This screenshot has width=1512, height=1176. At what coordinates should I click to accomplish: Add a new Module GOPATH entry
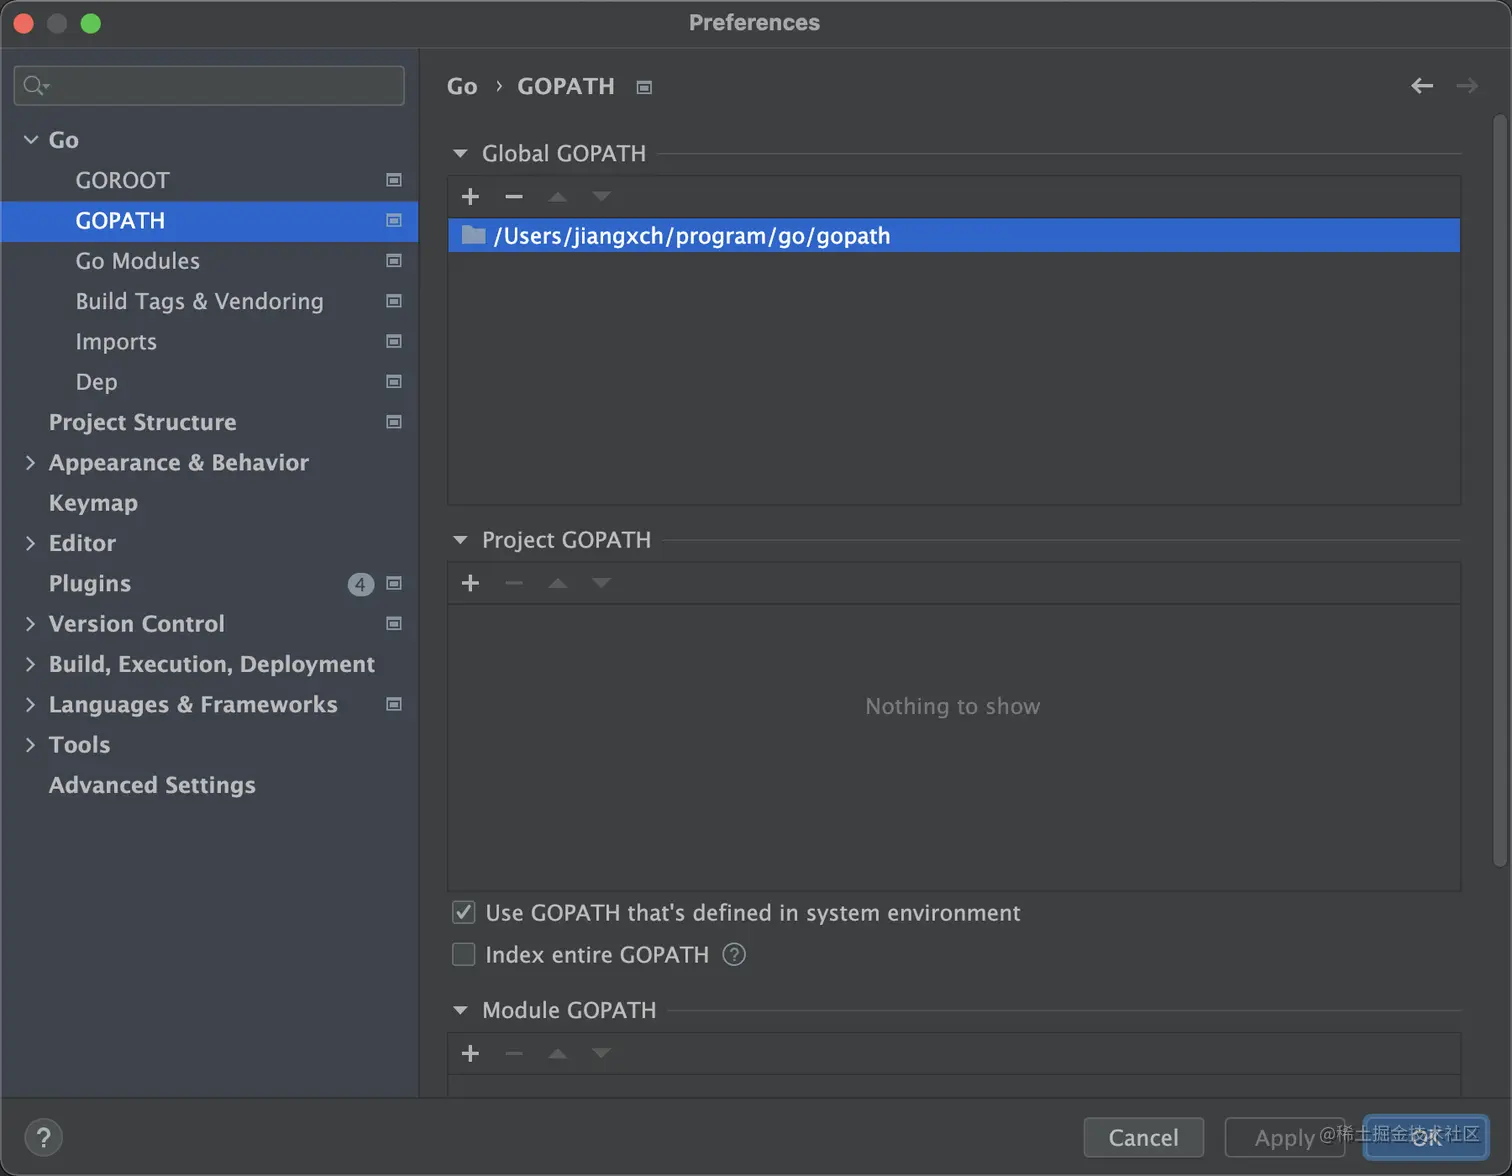click(470, 1053)
